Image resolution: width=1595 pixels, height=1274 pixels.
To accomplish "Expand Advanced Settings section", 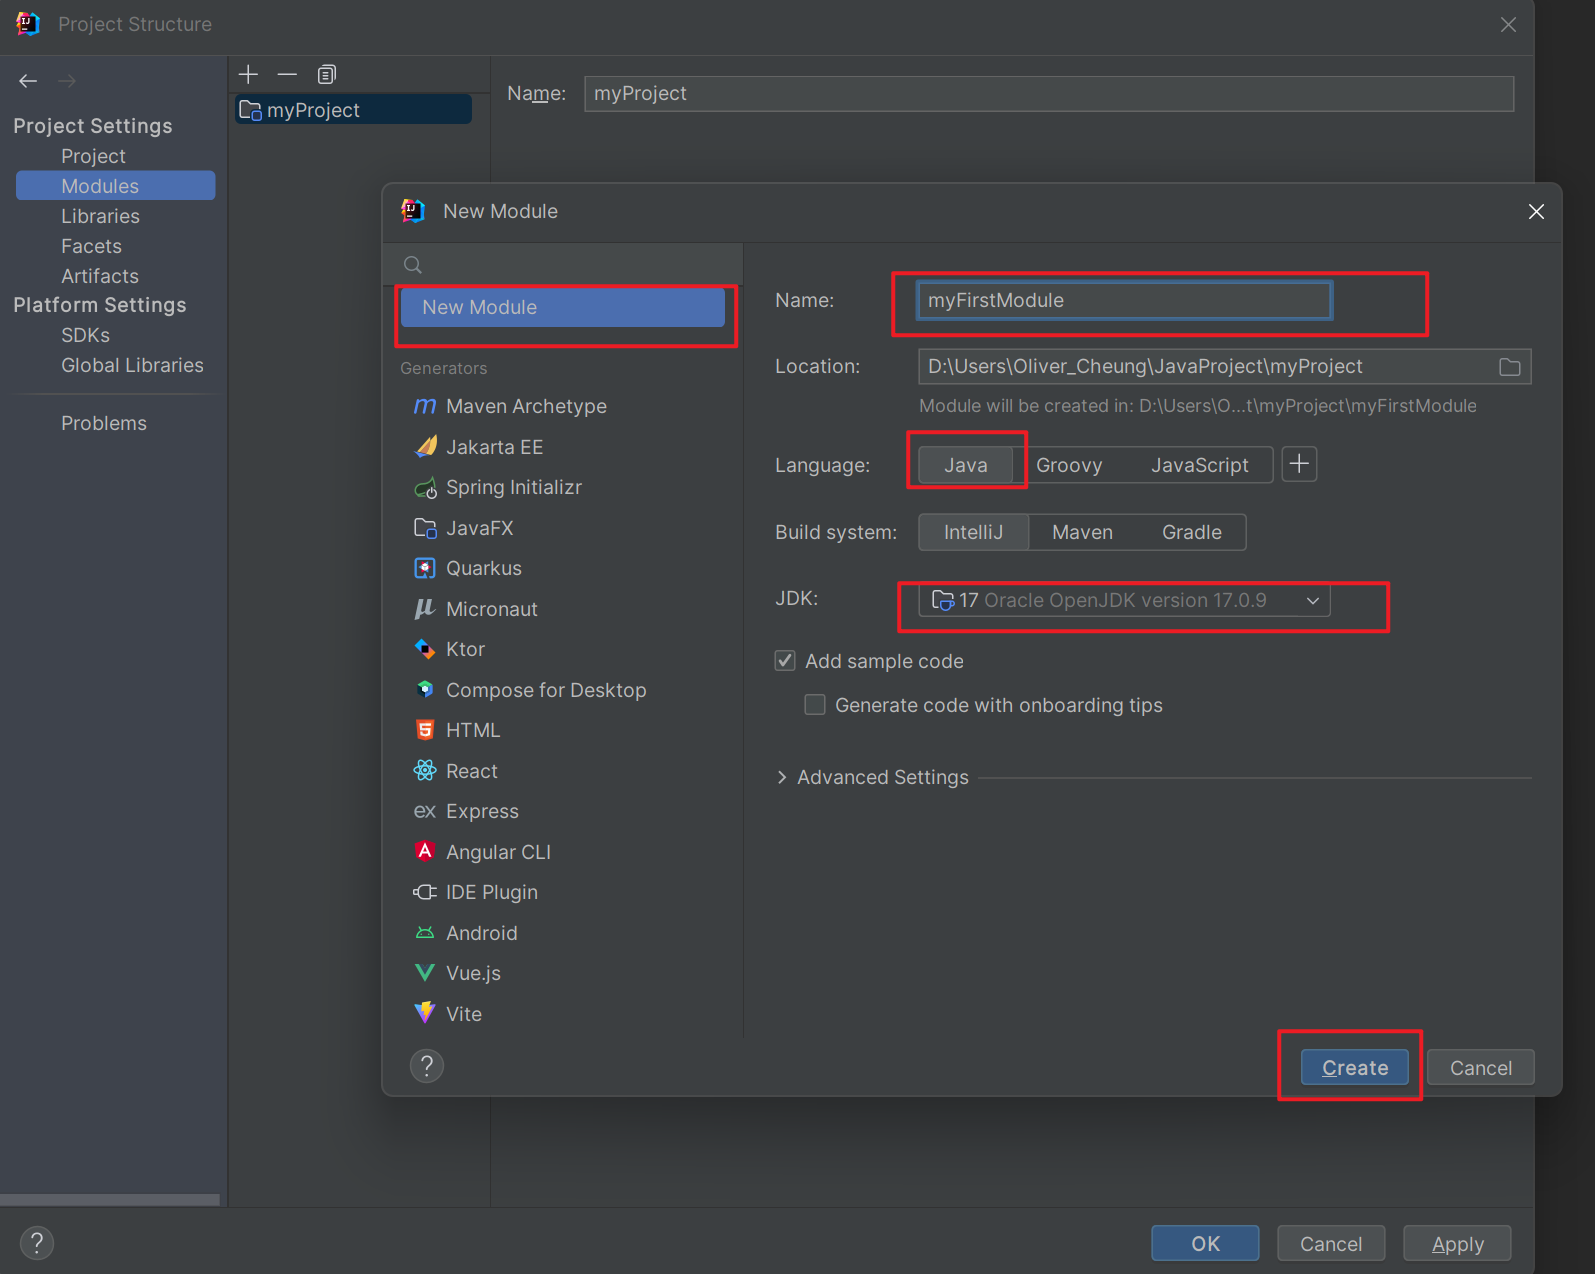I will point(782,777).
